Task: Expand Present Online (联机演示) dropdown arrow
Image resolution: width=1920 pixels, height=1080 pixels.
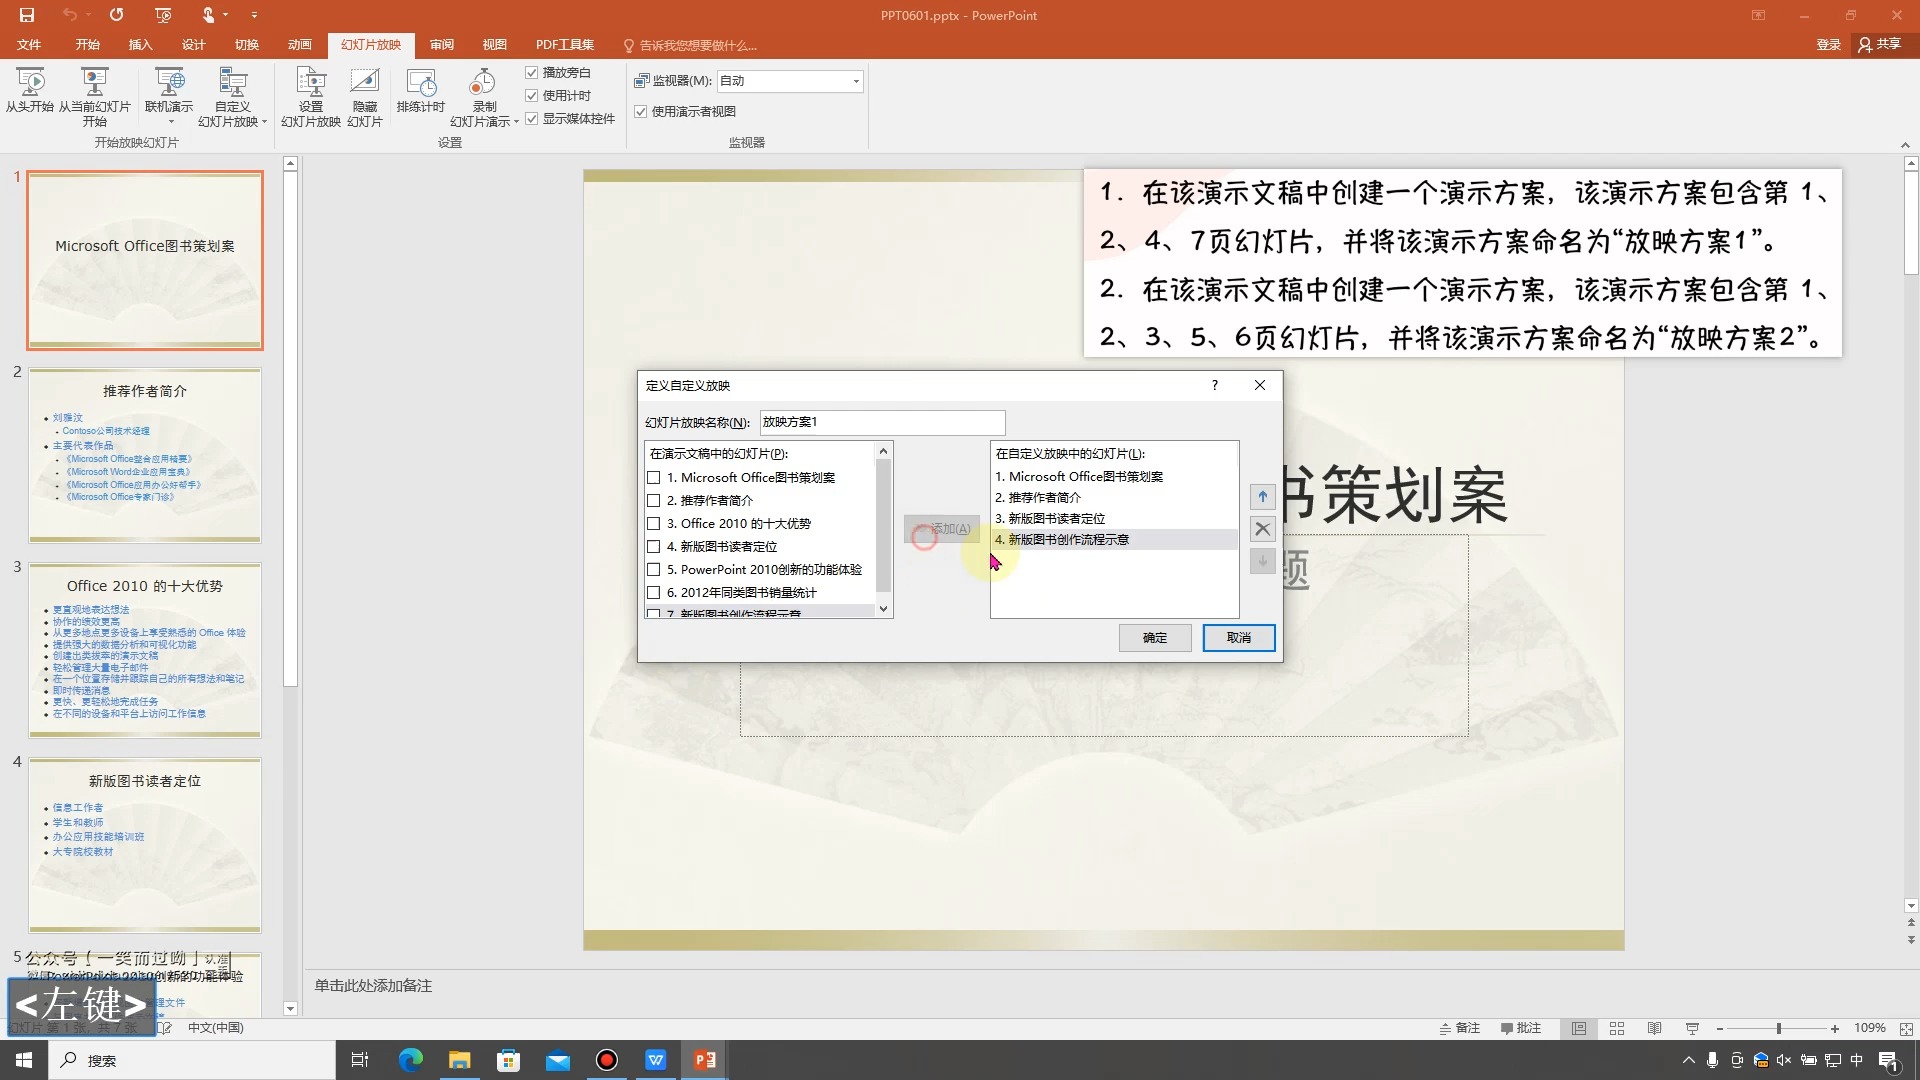Action: coord(171,122)
